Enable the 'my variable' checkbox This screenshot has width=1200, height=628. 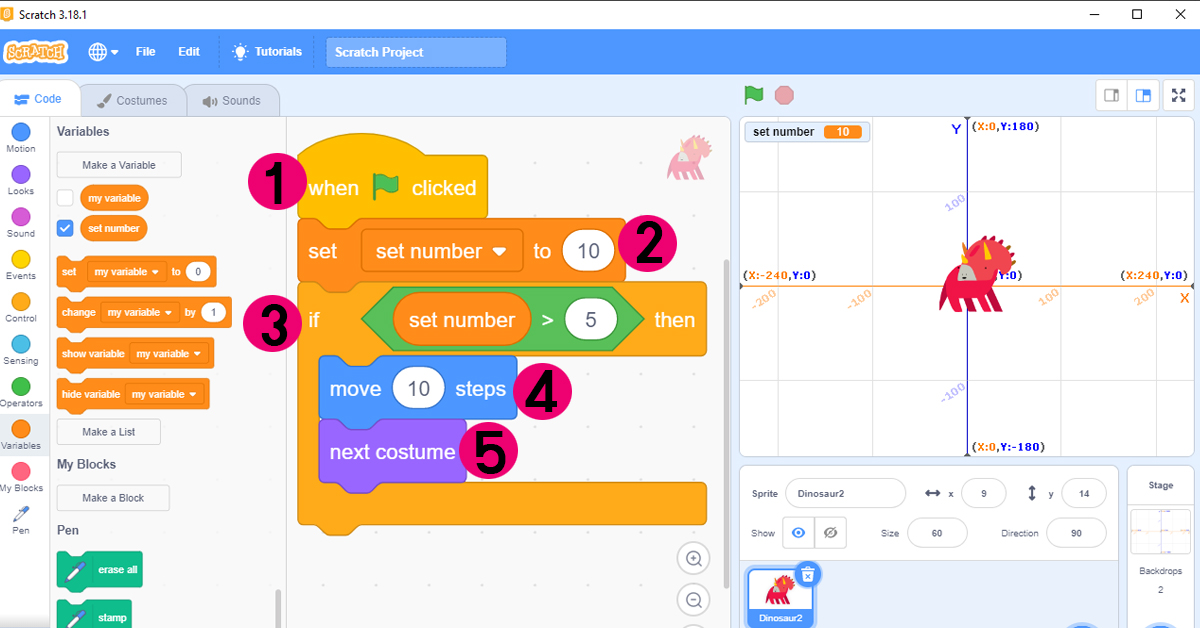click(x=65, y=198)
